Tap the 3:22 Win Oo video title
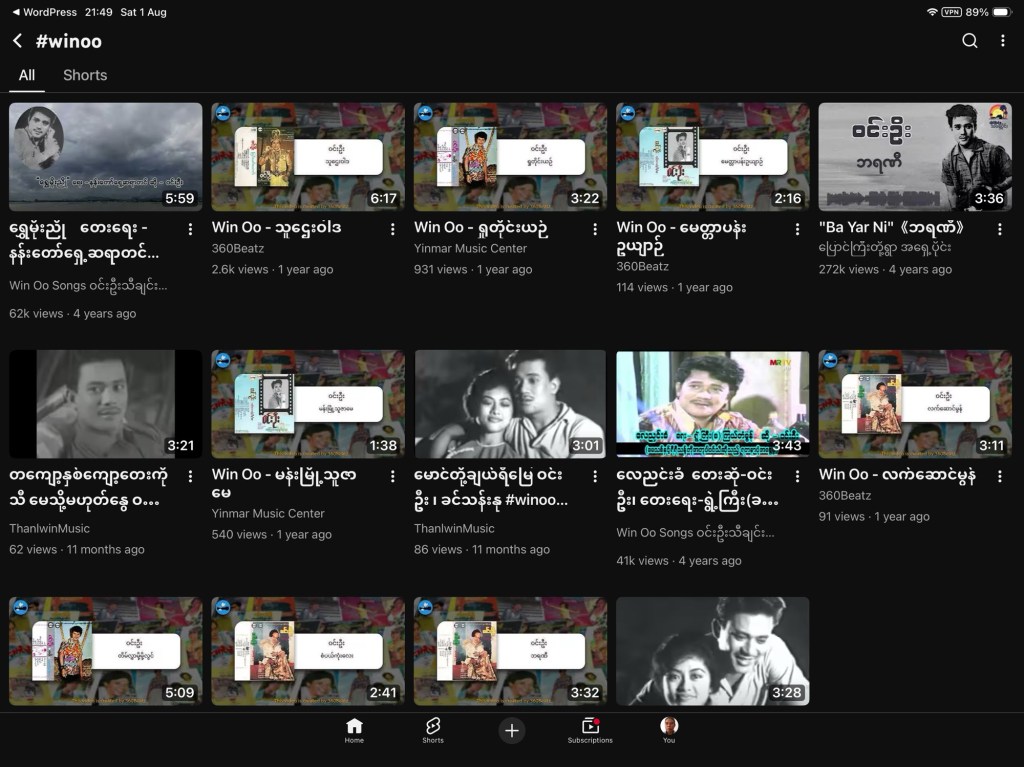Screen dimensions: 1024x767 click(481, 227)
